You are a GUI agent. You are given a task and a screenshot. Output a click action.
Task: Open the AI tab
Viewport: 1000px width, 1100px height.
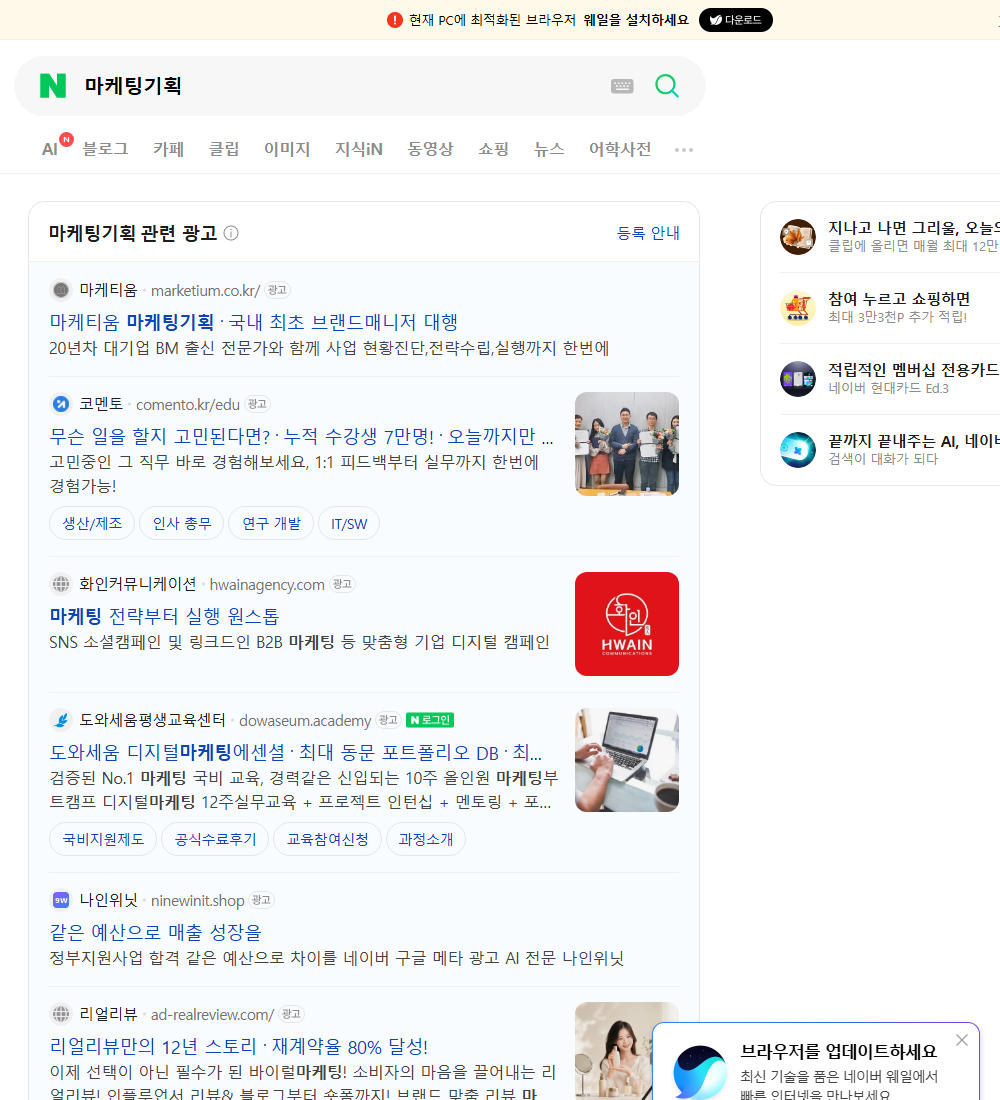50,149
